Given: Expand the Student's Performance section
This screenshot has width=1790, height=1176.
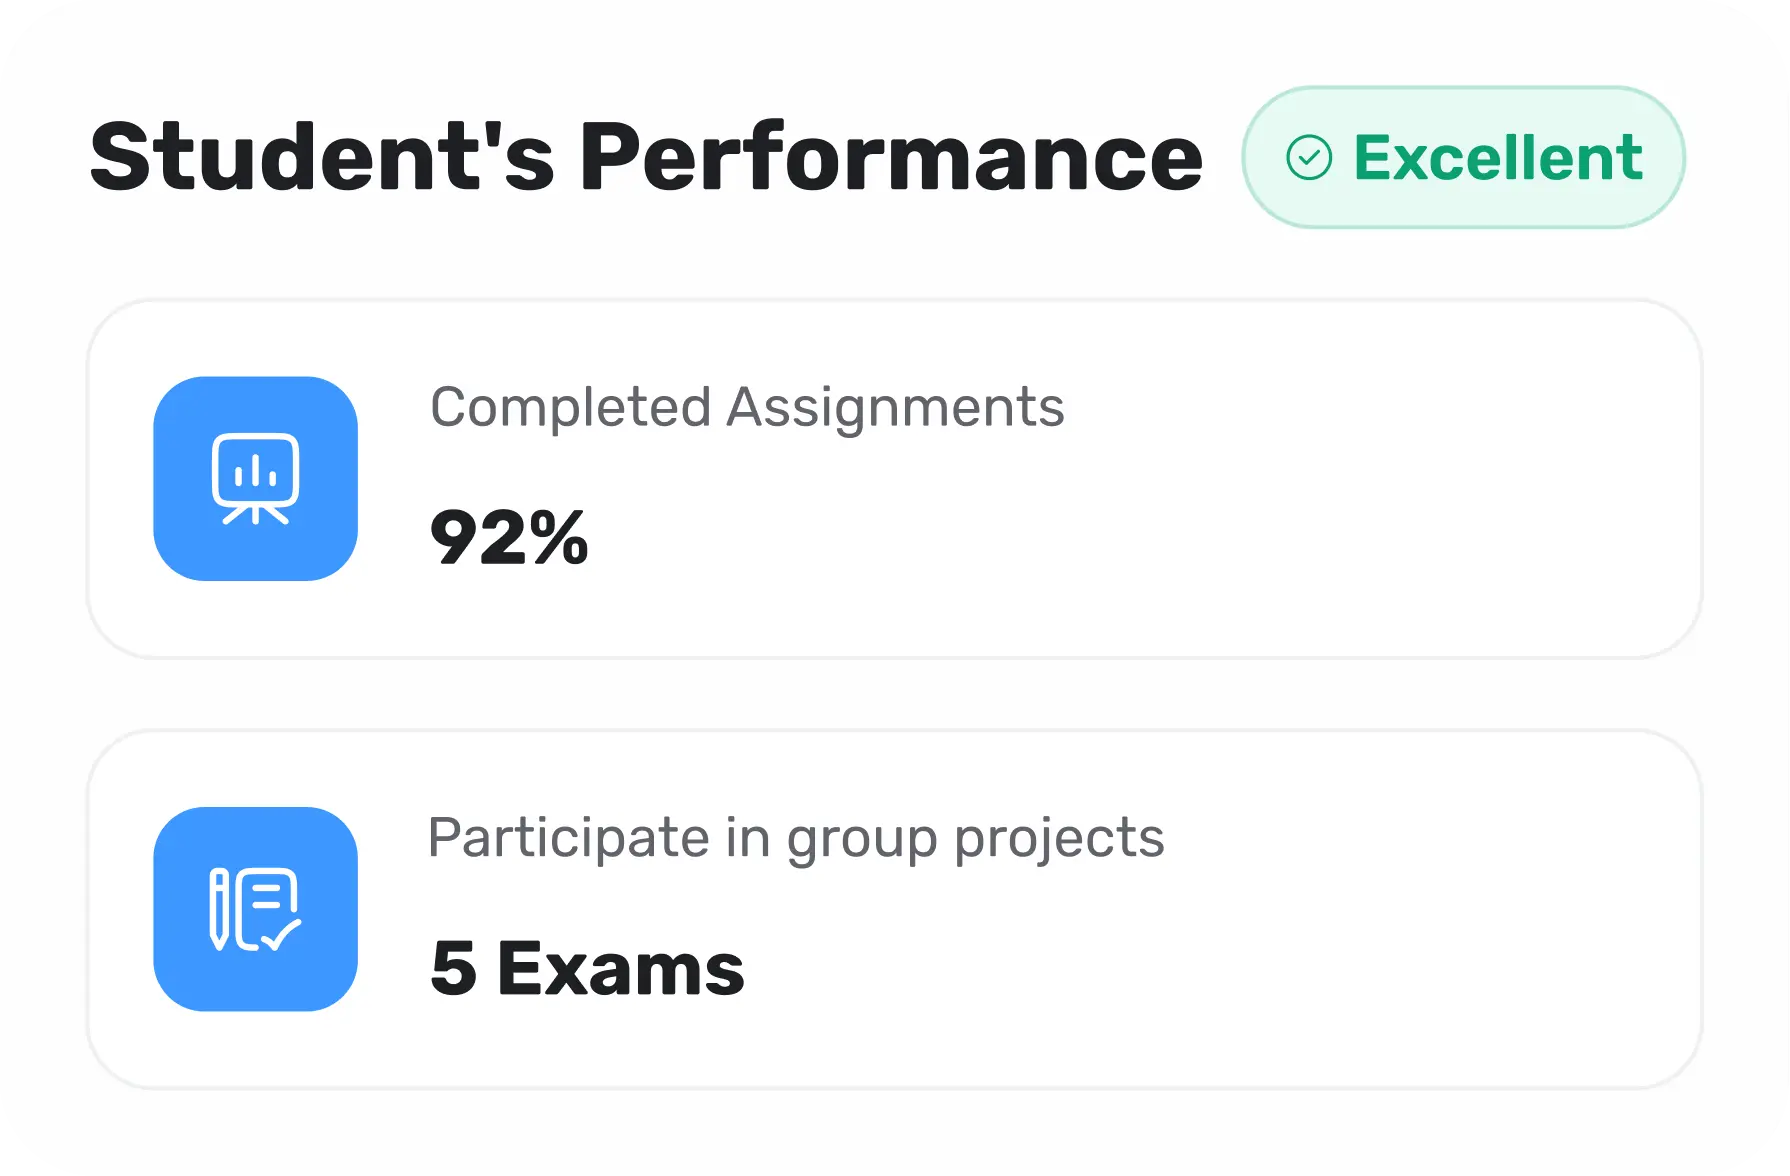Looking at the screenshot, I should 646,157.
